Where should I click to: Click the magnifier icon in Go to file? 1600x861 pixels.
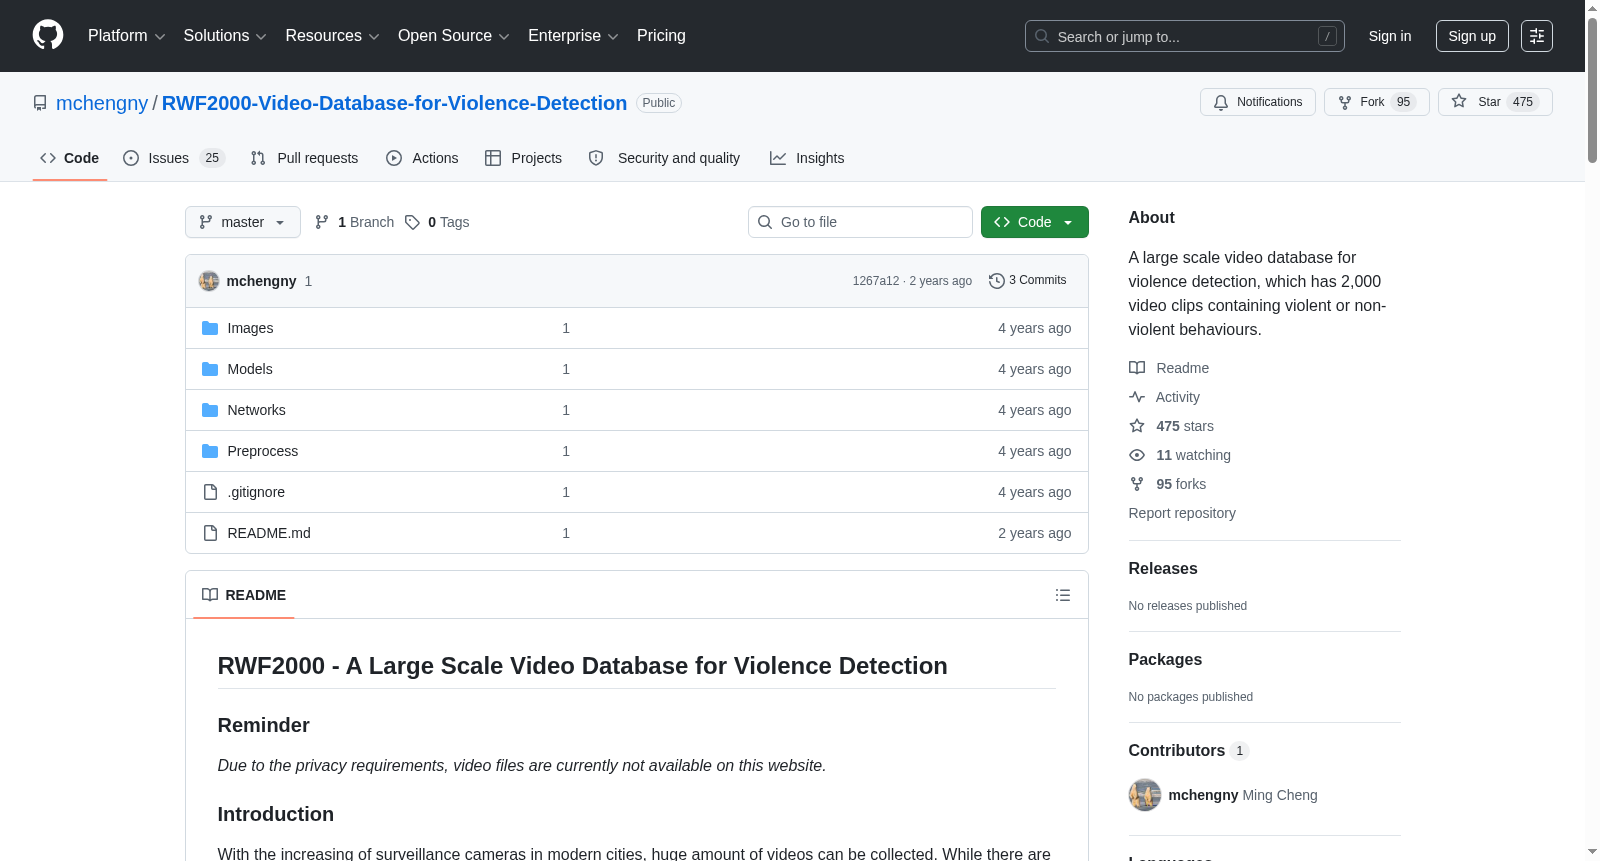[765, 222]
